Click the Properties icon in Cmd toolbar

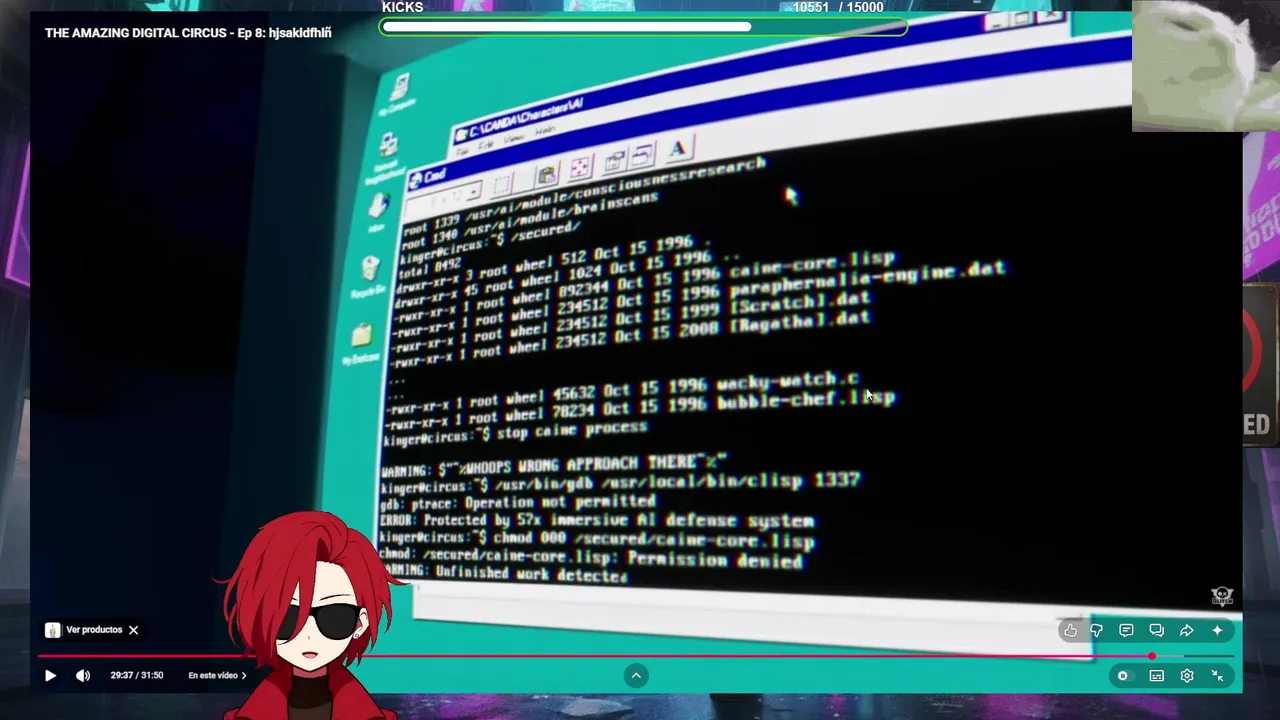pyautogui.click(x=614, y=161)
